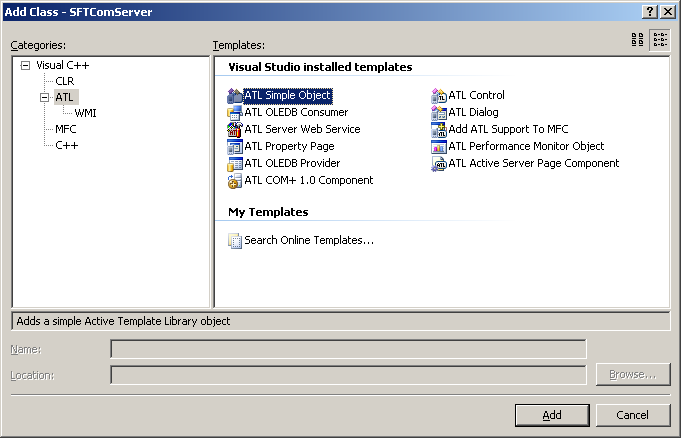The height and width of the screenshot is (438, 681).
Task: Switch to small icons view
Action: click(x=660, y=40)
